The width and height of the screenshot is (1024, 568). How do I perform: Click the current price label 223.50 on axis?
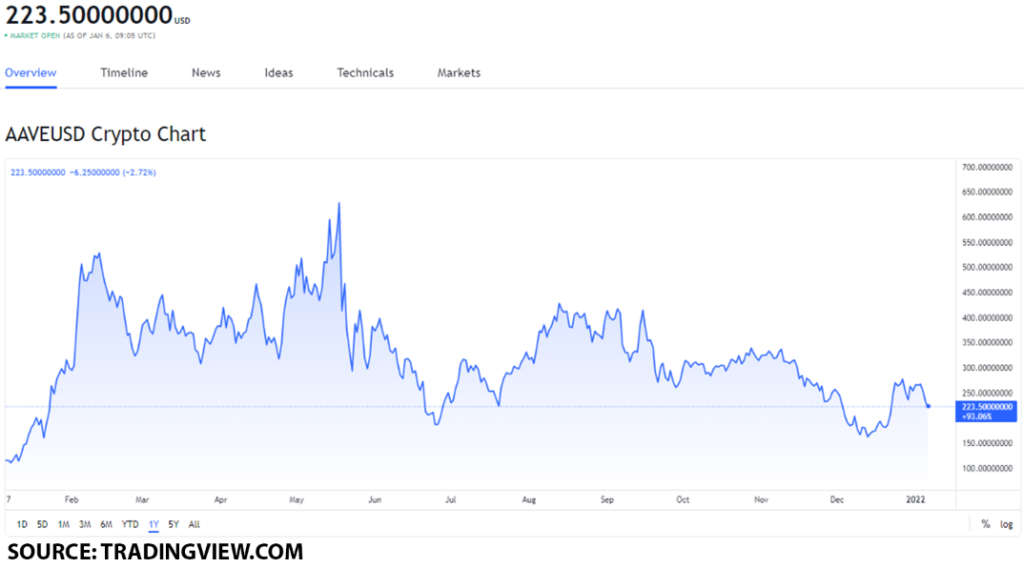tap(986, 411)
